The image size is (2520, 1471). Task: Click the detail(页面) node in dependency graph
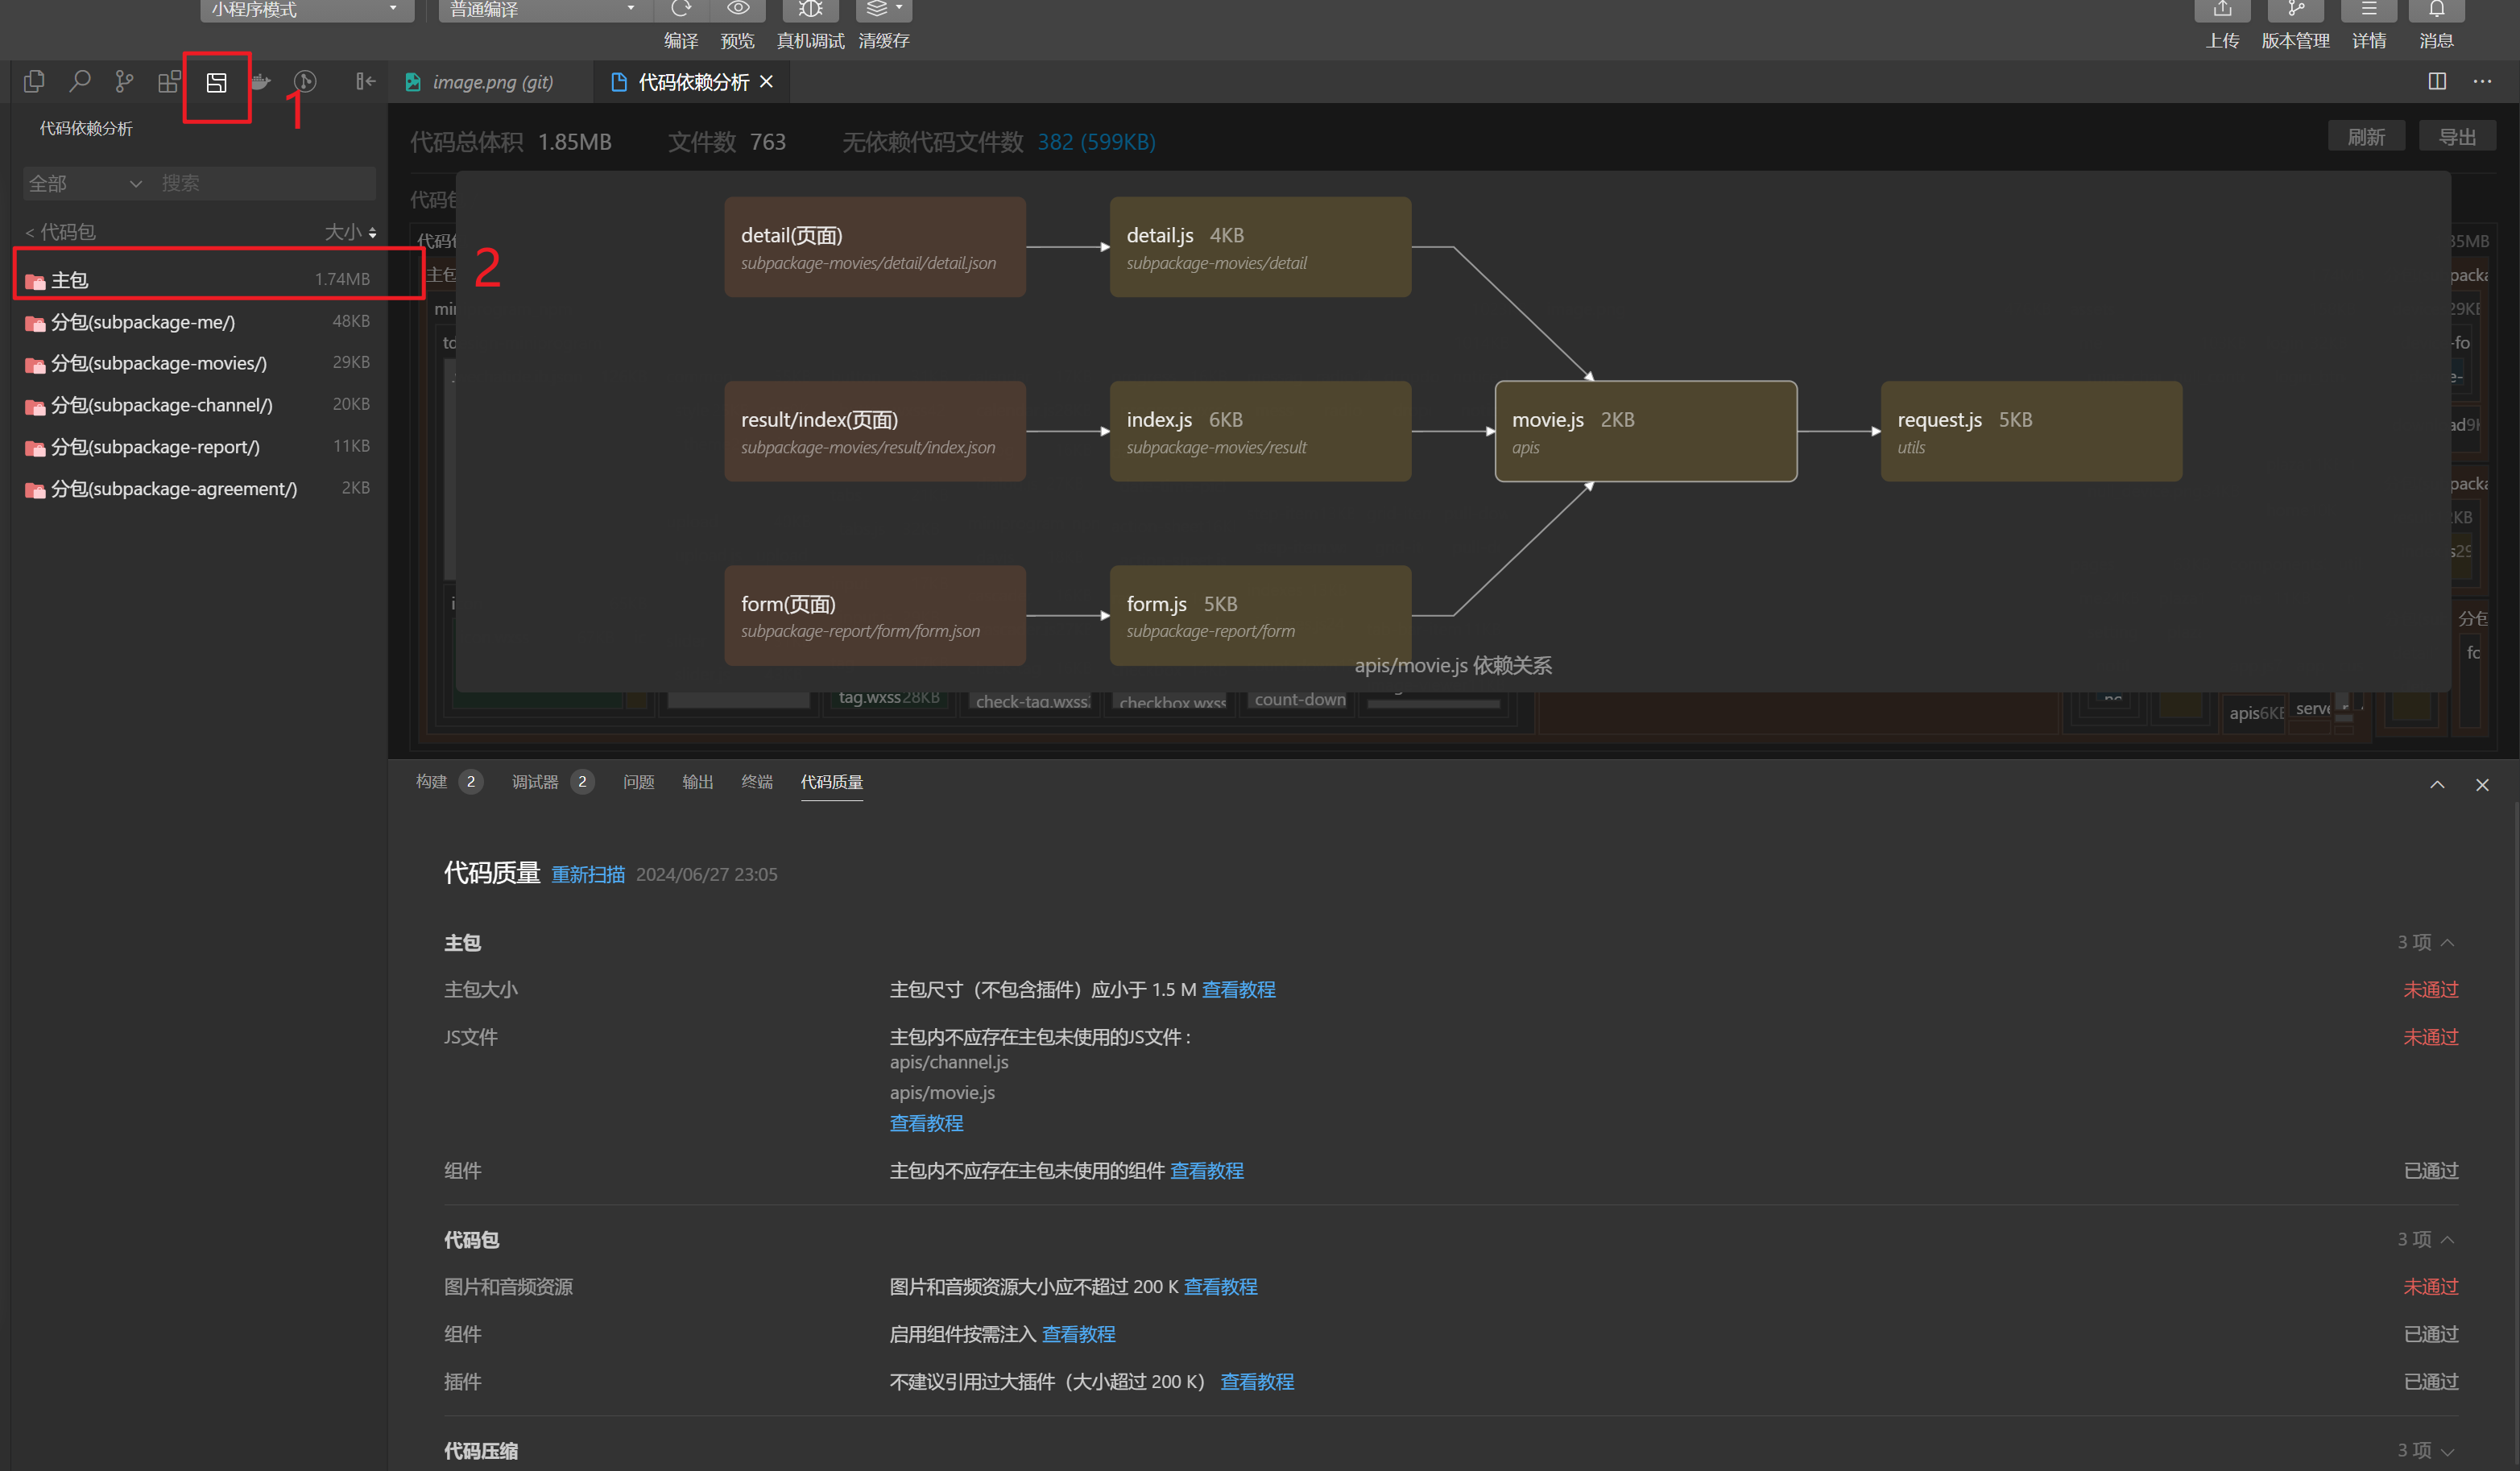point(875,247)
